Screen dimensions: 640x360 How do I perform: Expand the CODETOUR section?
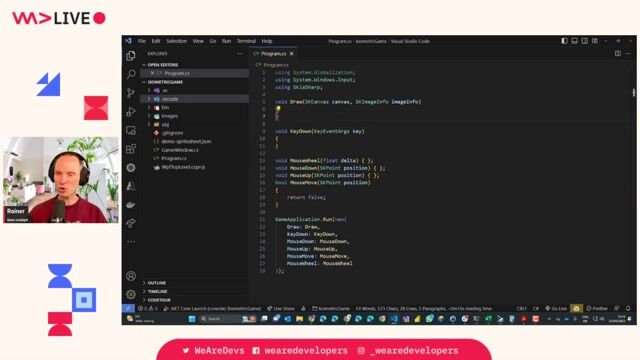(x=195, y=300)
